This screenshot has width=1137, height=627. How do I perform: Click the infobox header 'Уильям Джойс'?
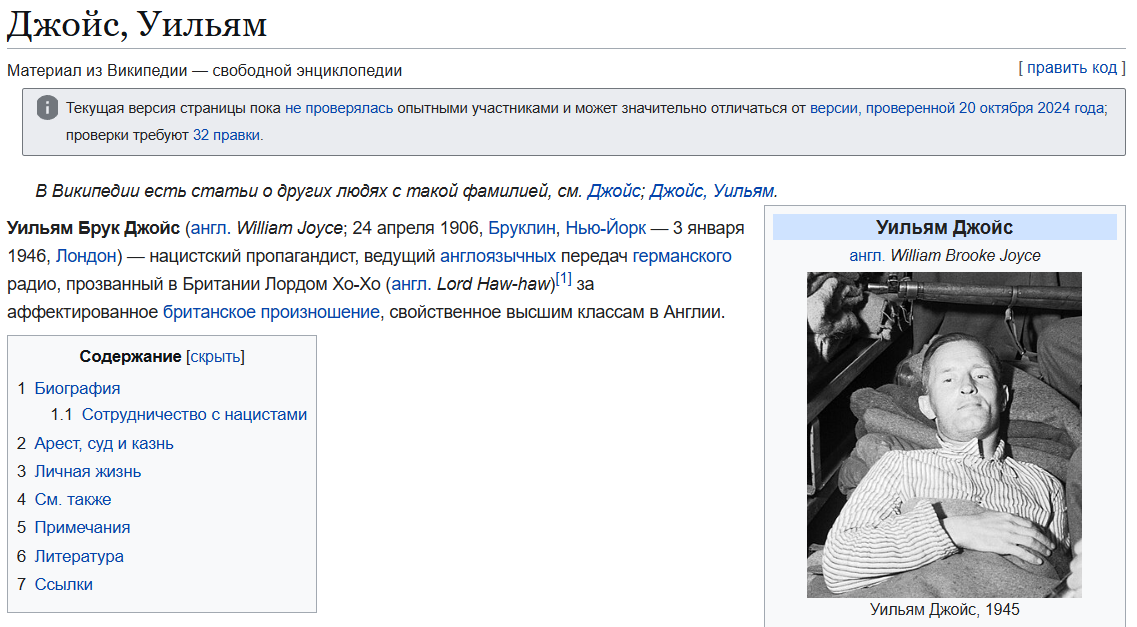tap(944, 228)
